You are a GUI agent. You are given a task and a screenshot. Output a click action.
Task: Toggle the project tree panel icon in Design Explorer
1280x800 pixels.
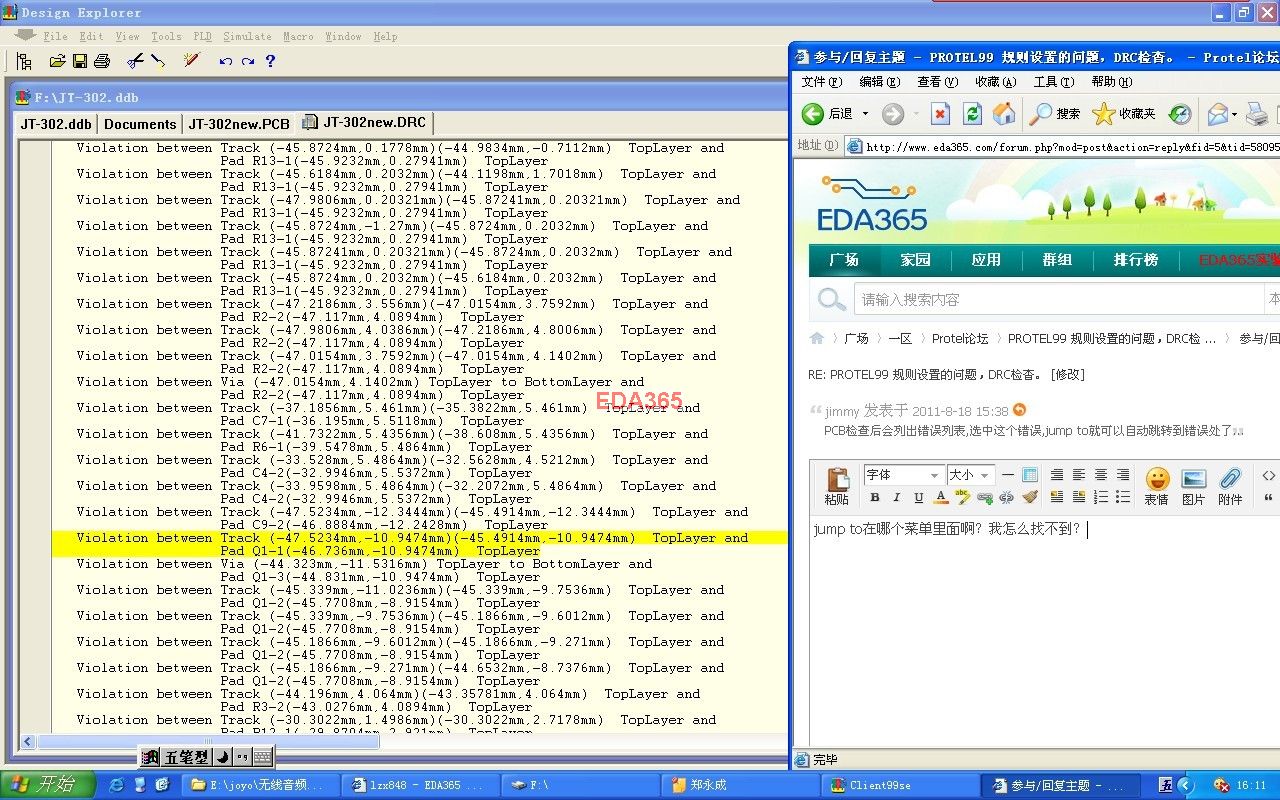pyautogui.click(x=24, y=61)
